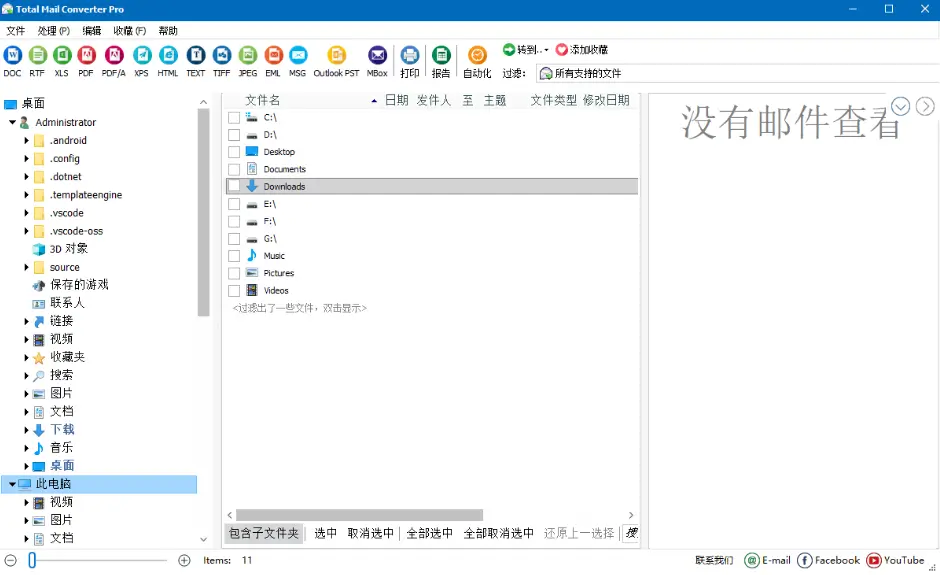This screenshot has height=575, width=940.
Task: Click the folder tree vertical scrollbar
Action: point(203,212)
